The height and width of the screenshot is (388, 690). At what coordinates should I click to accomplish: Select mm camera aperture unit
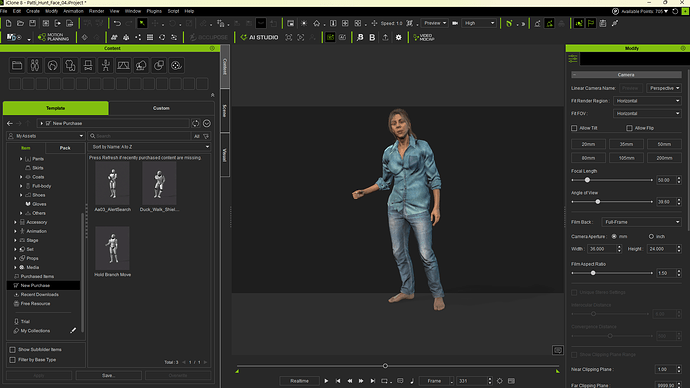tap(614, 237)
